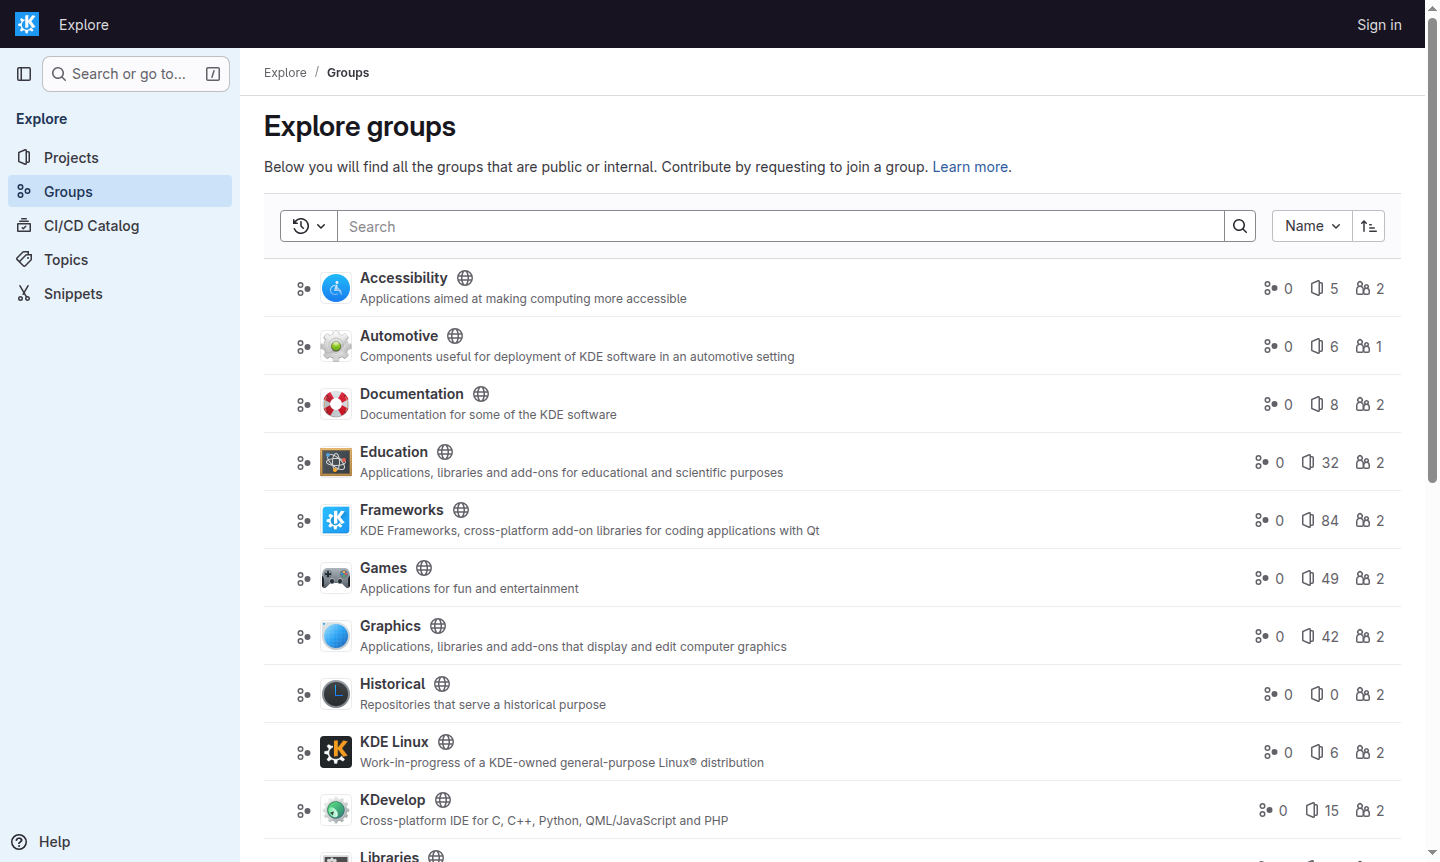Open the Accessibility group avatar

pos(336,289)
